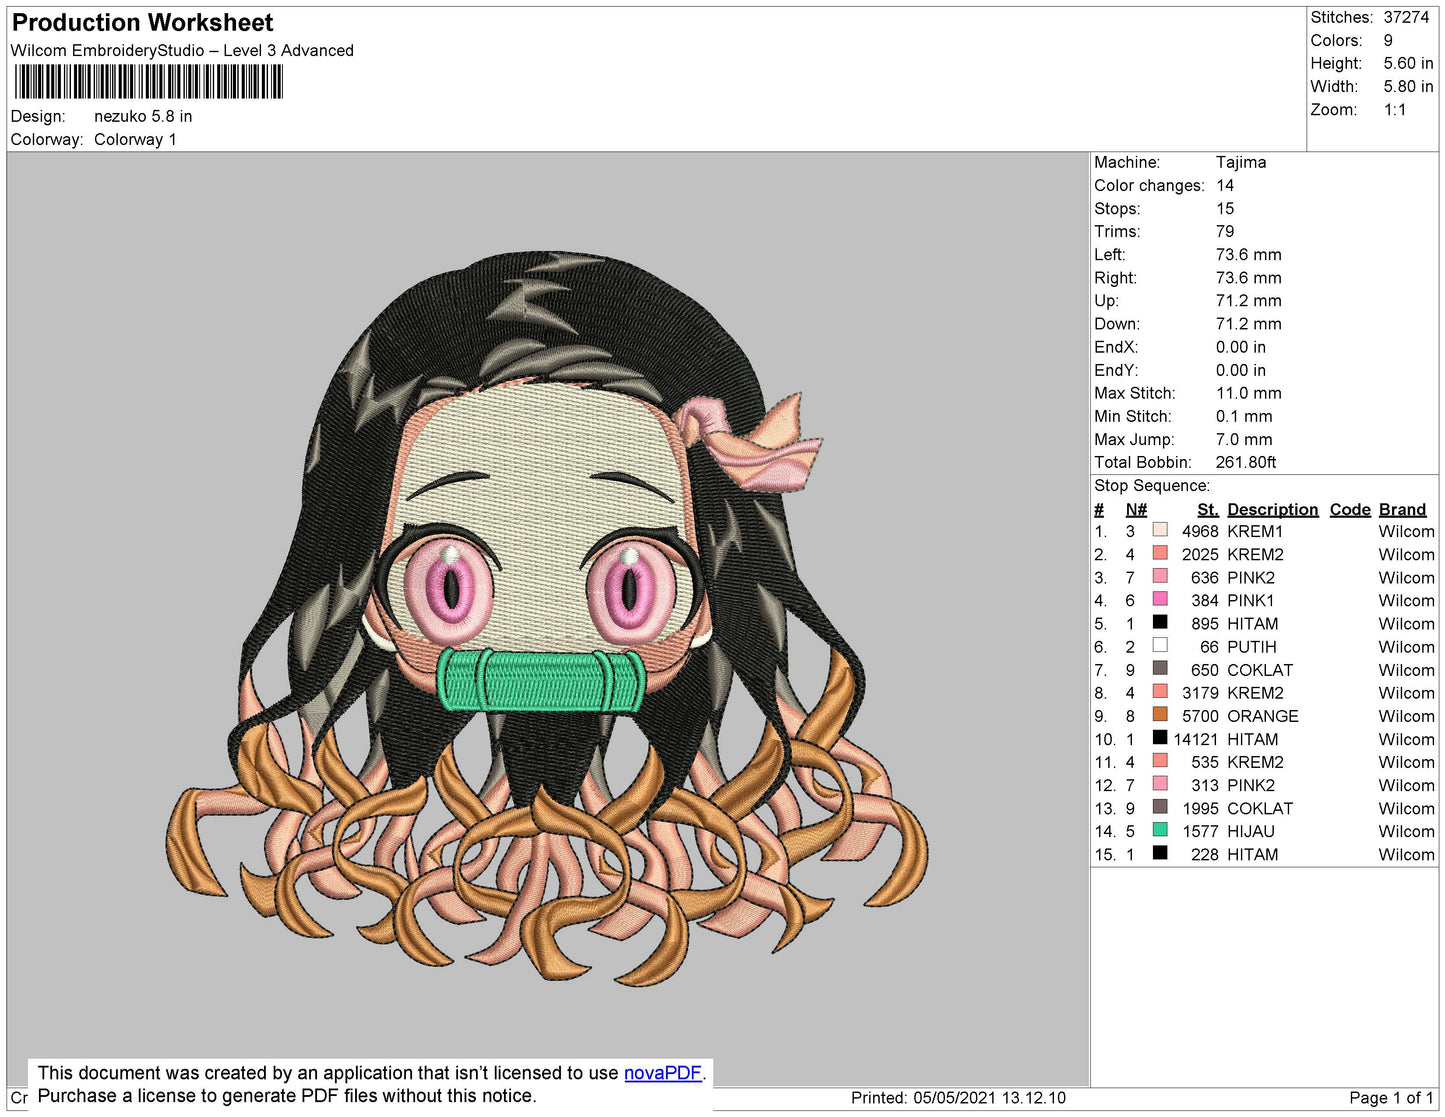This screenshot has height=1117, width=1445.
Task: Click the stitch count '14121' in row 10
Action: click(1196, 740)
